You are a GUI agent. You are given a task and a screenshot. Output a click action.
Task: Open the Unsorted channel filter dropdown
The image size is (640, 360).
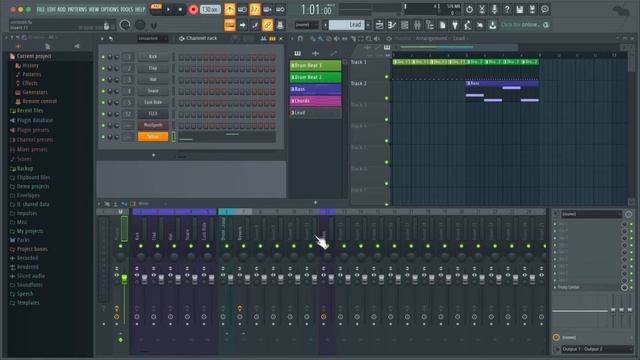pyautogui.click(x=152, y=38)
